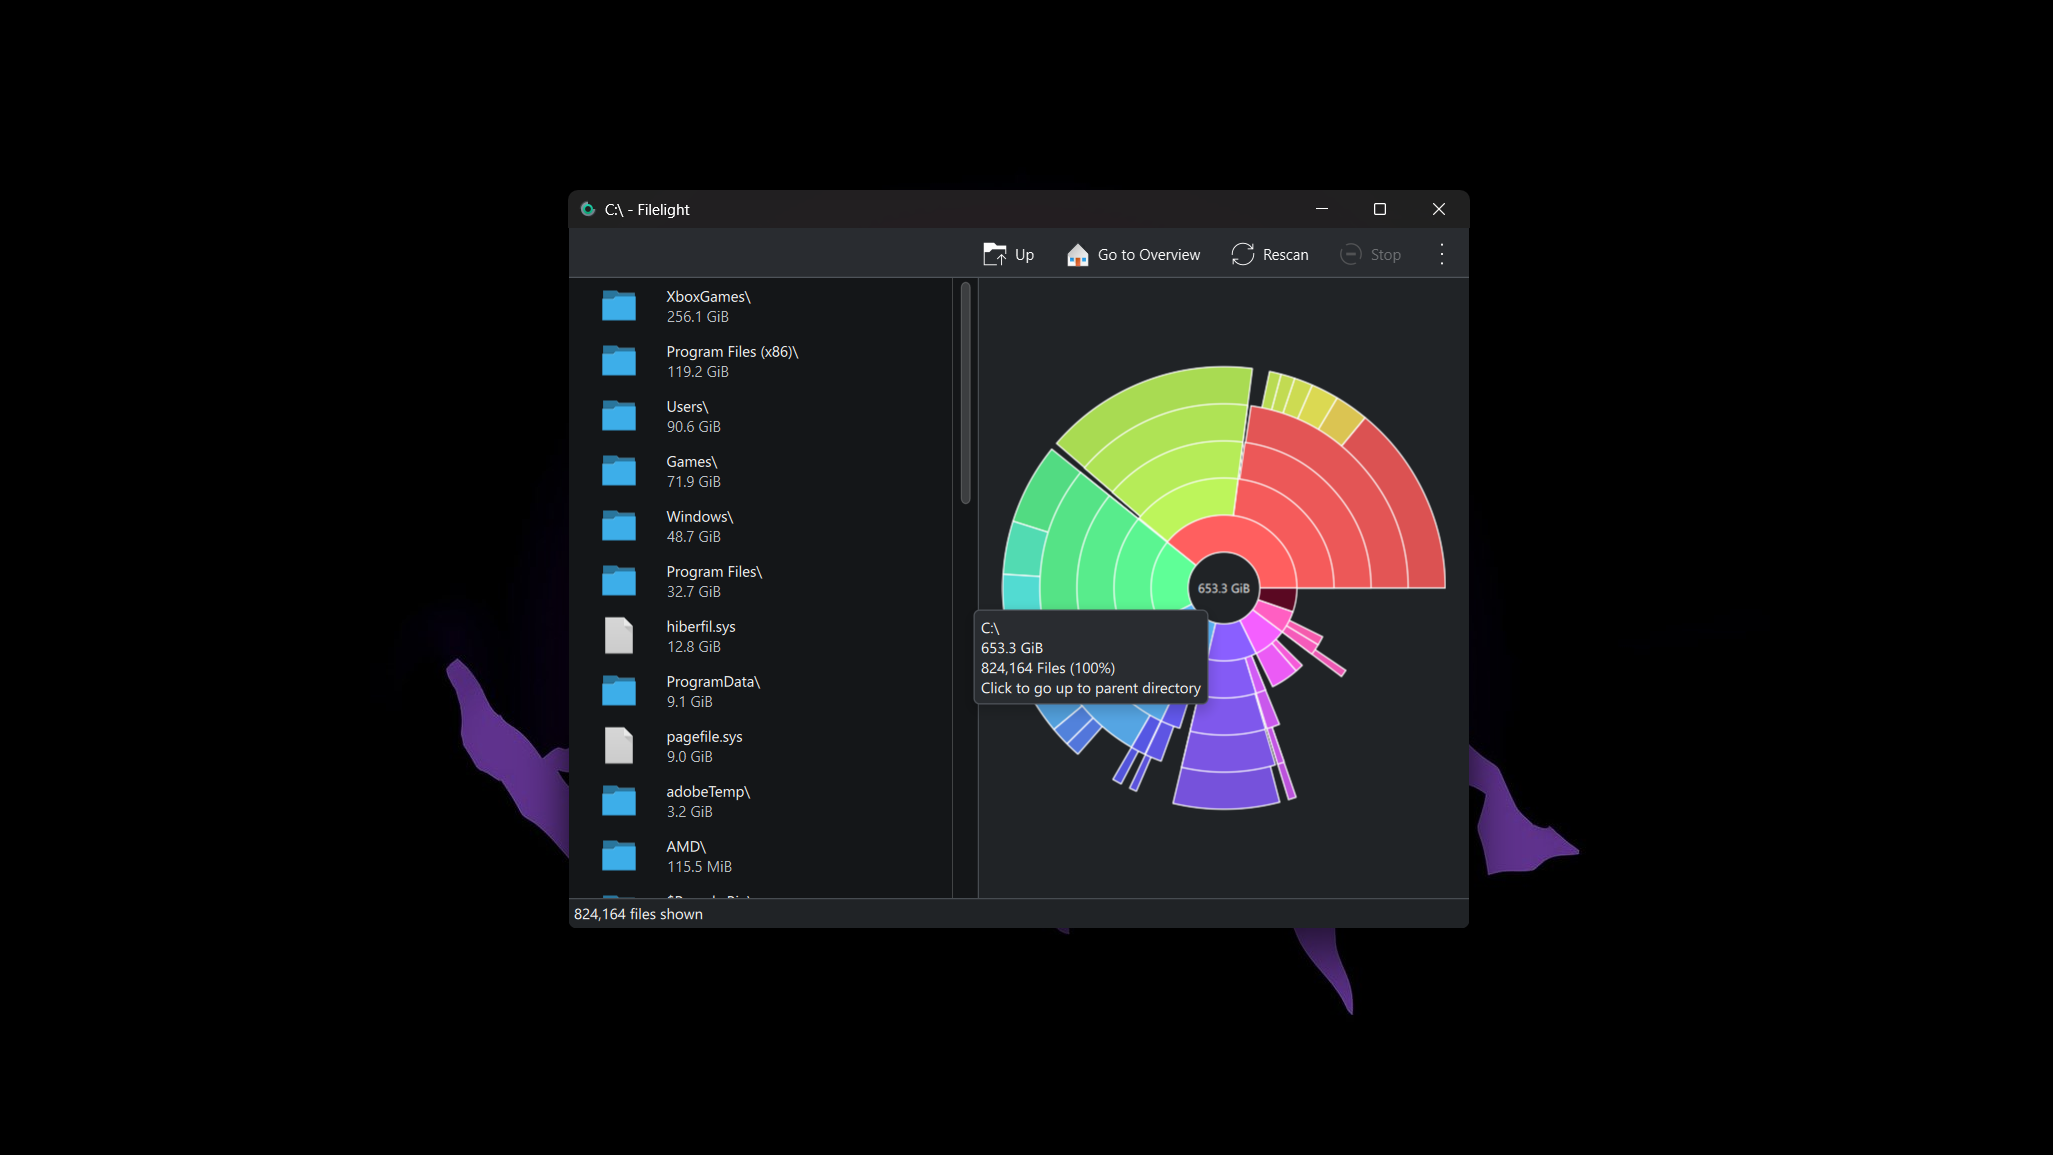Select the pagefile.sys 9.0 GiB entry text
Image resolution: width=2053 pixels, height=1155 pixels.
pyautogui.click(x=704, y=746)
